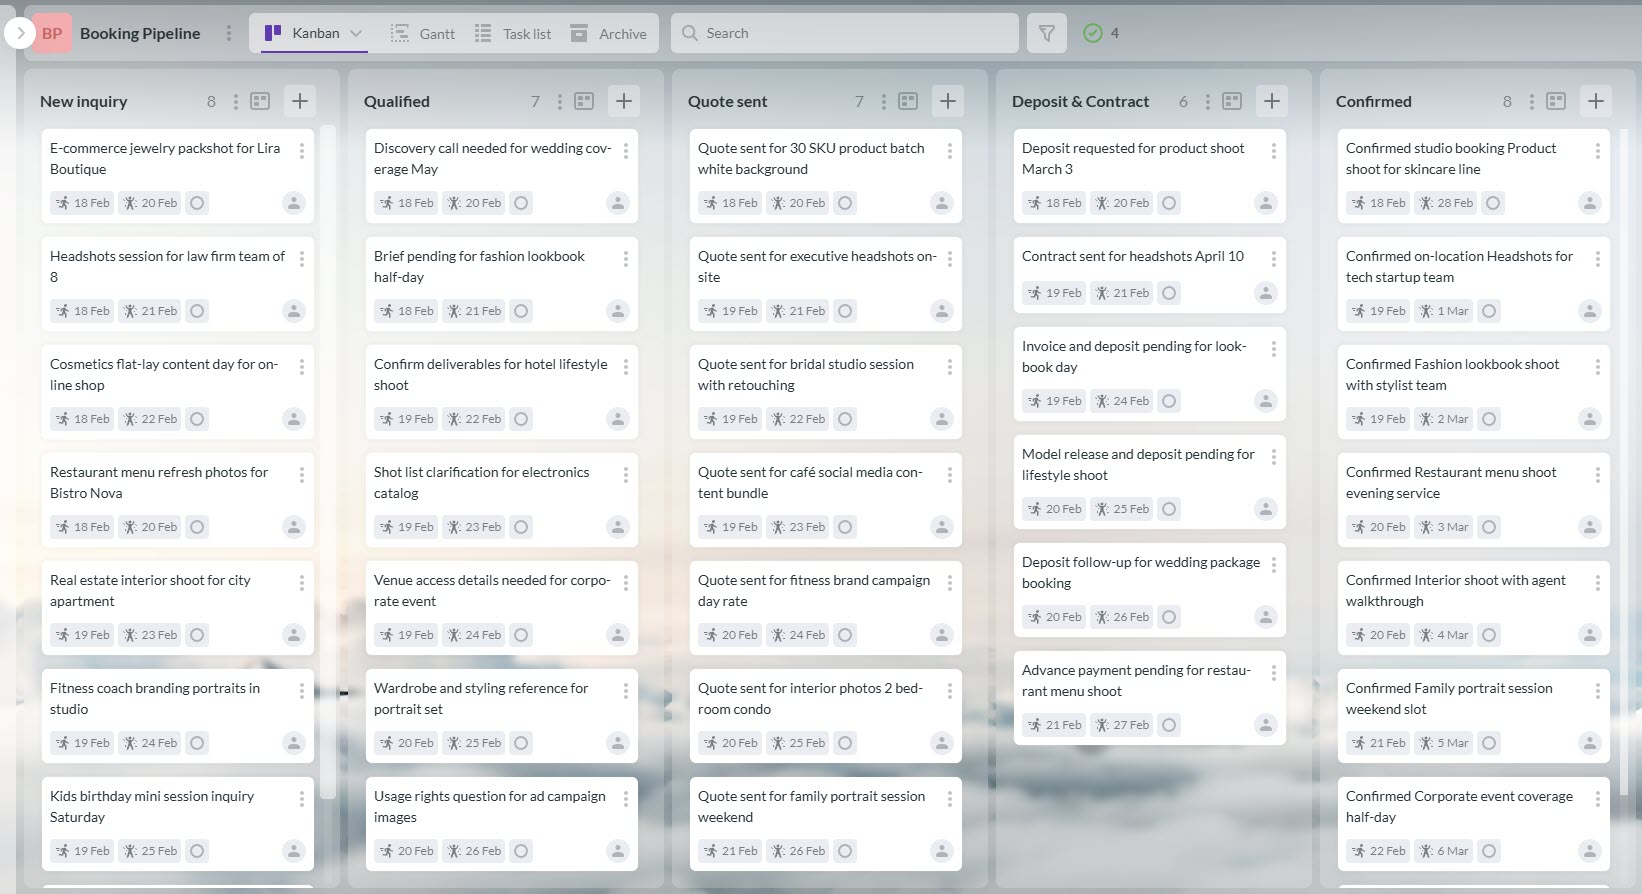Screen dimensions: 1642x894
Task: Change card layout for the Qualified column
Action: coord(584,101)
